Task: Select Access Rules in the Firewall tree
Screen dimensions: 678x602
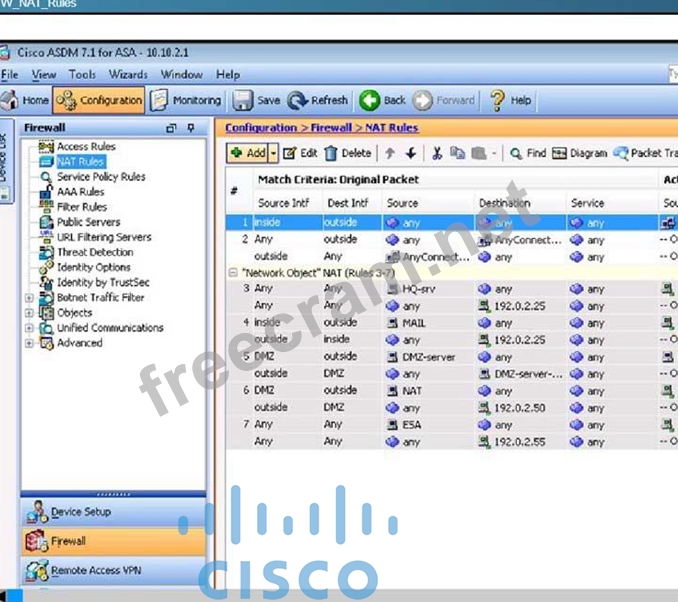Action: (x=86, y=147)
